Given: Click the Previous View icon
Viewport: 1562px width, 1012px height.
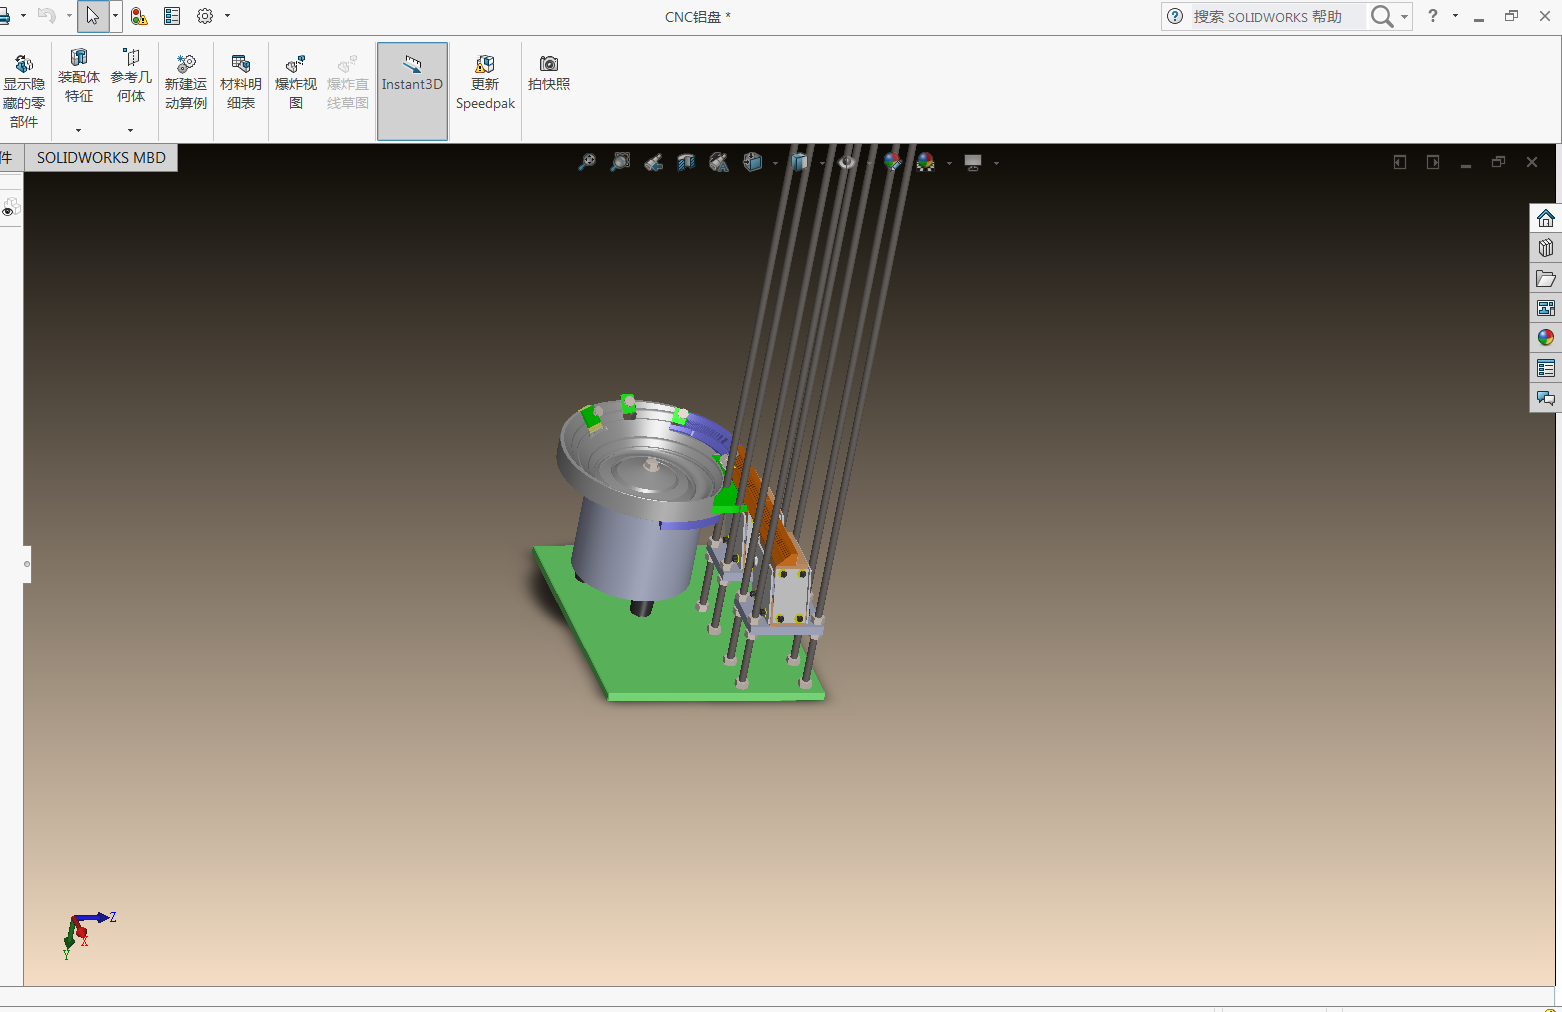Looking at the screenshot, I should pos(653,162).
